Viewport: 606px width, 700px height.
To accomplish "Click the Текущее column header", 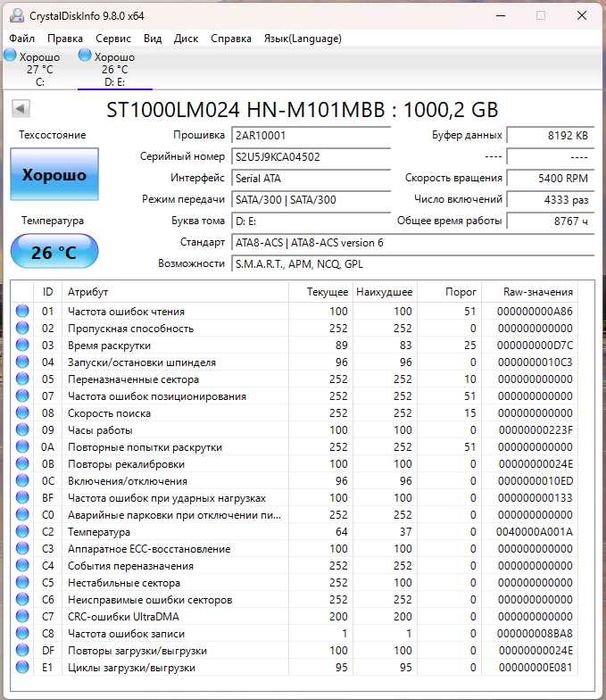I will 321,292.
